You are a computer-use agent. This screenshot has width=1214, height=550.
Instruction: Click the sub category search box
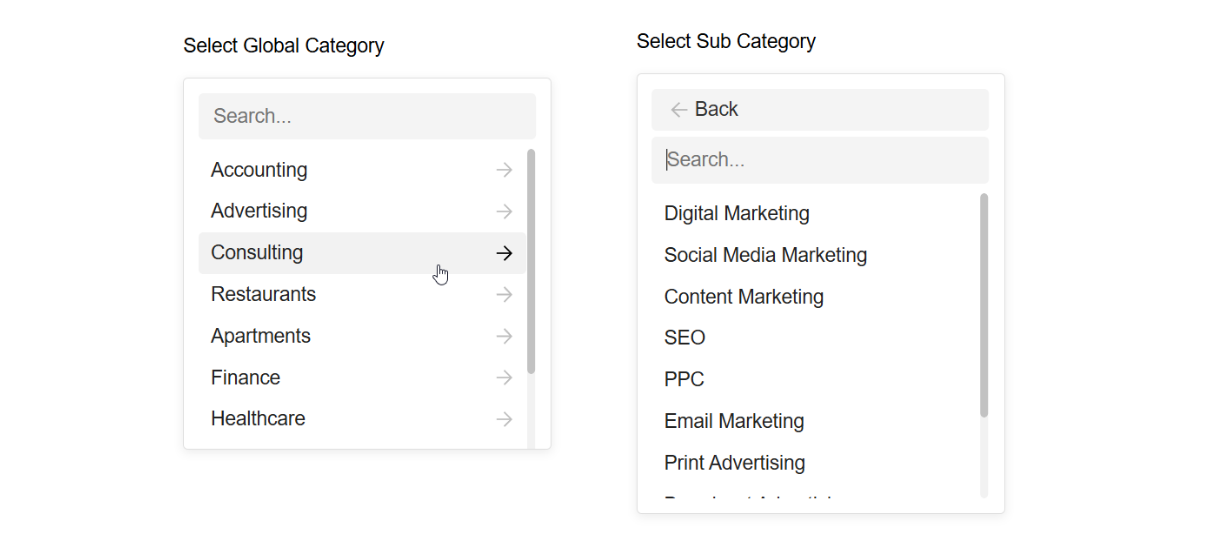tap(820, 160)
